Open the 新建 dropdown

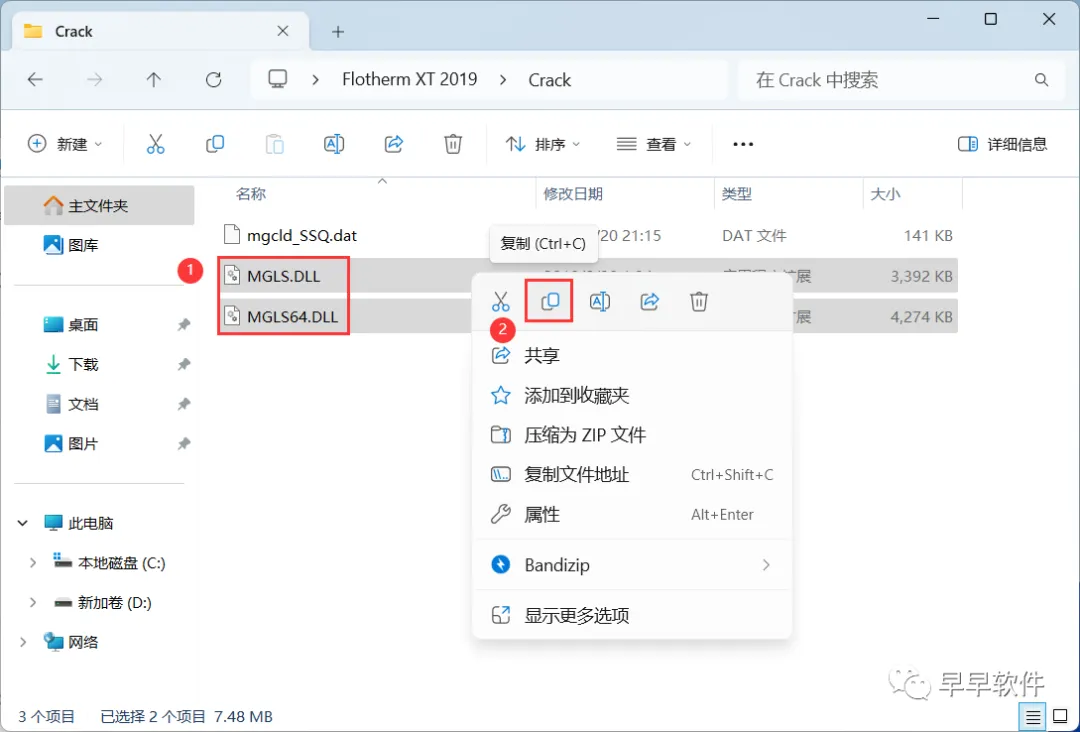[65, 144]
